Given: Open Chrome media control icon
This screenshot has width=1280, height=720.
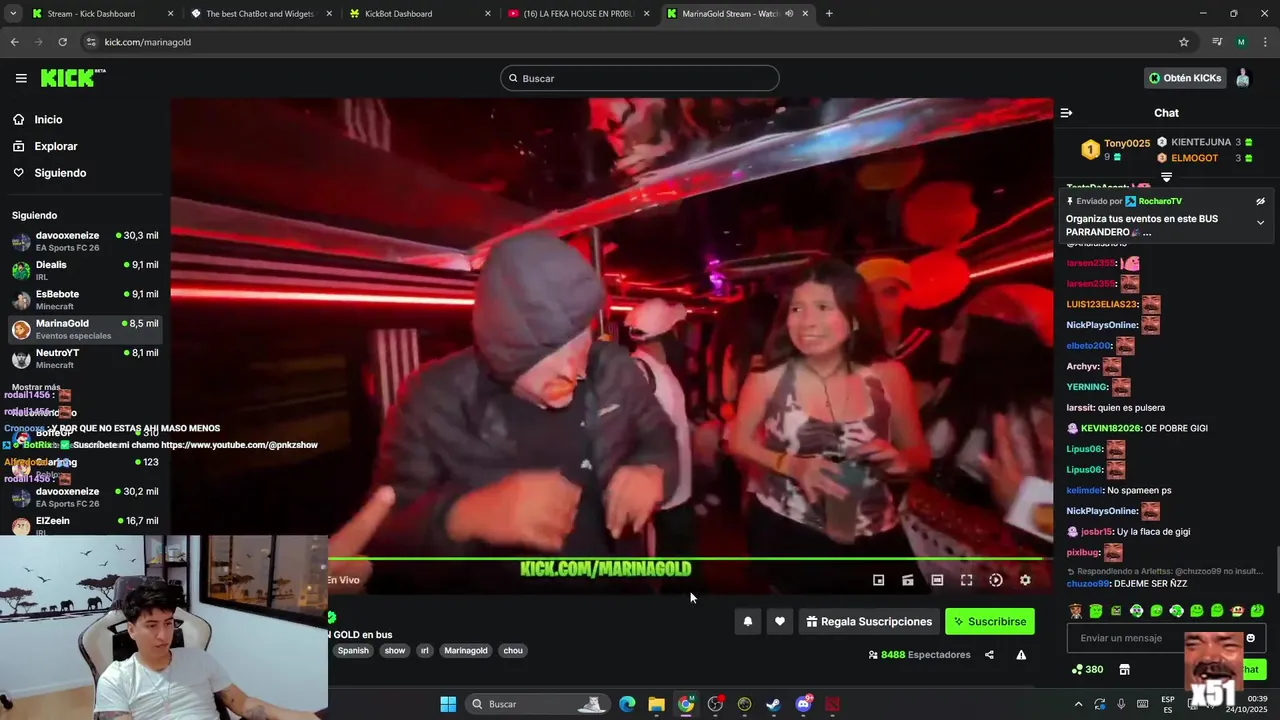Looking at the screenshot, I should (1217, 42).
